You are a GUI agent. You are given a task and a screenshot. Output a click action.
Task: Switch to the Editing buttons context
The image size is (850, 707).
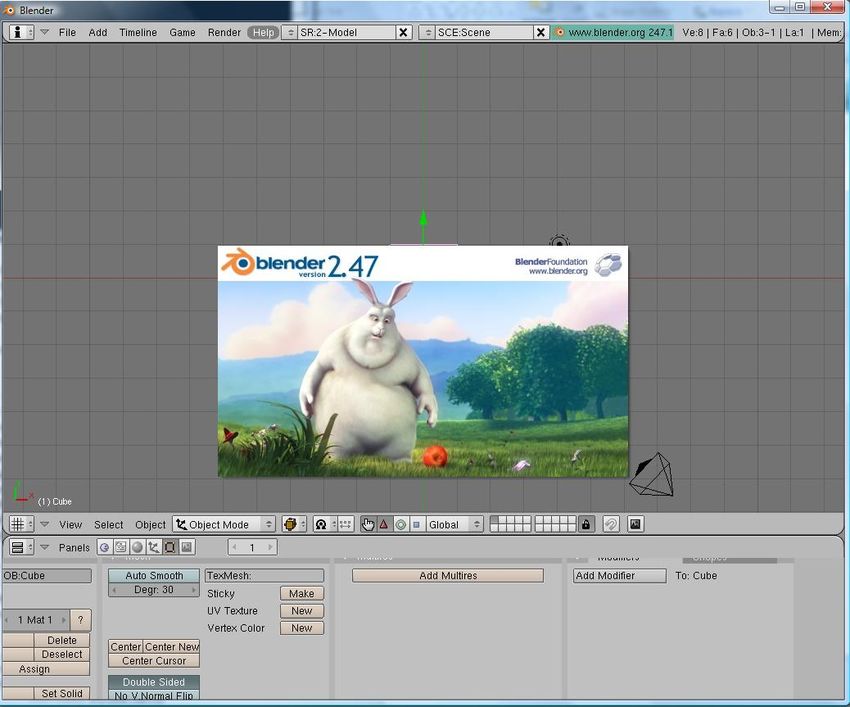click(x=170, y=547)
